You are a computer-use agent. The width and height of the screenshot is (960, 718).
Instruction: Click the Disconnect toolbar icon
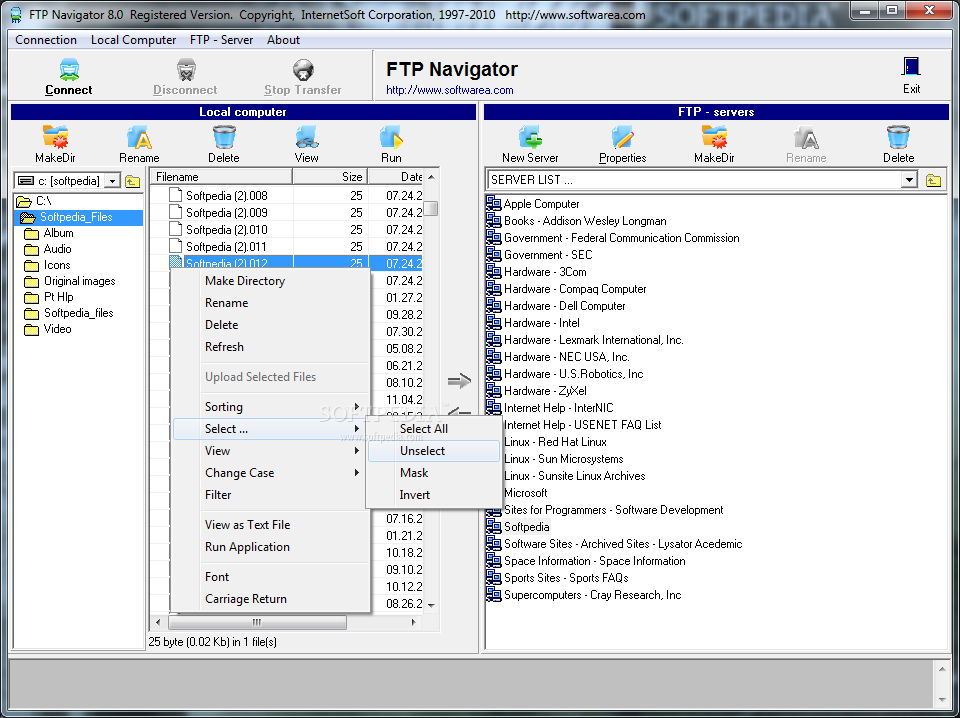click(x=186, y=70)
